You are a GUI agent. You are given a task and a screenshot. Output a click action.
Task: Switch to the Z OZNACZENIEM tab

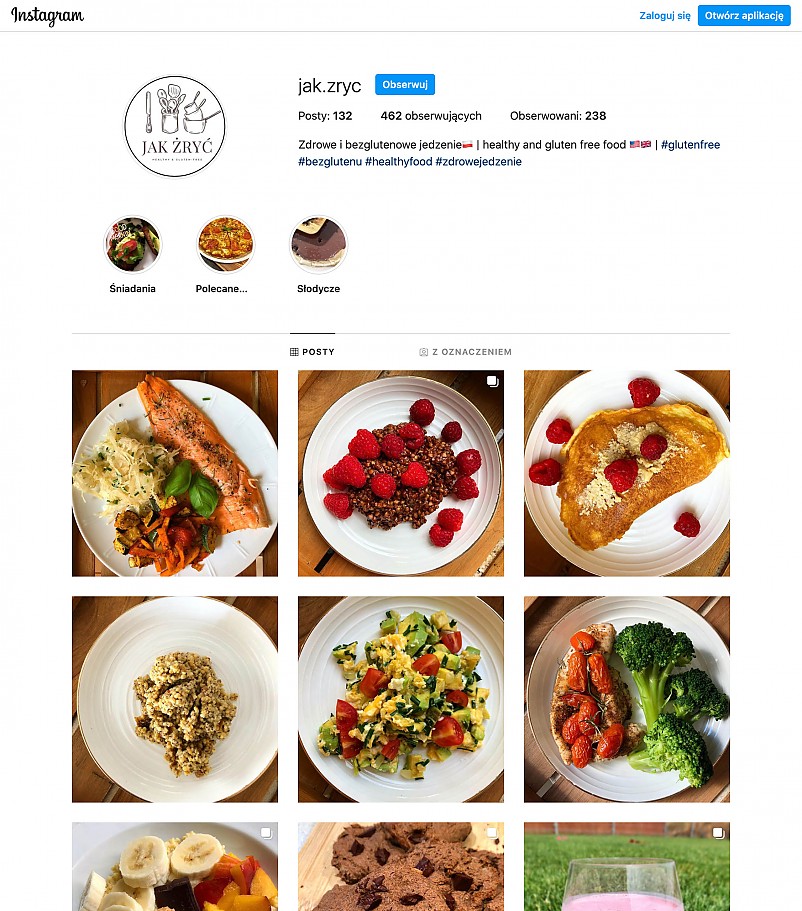[466, 352]
